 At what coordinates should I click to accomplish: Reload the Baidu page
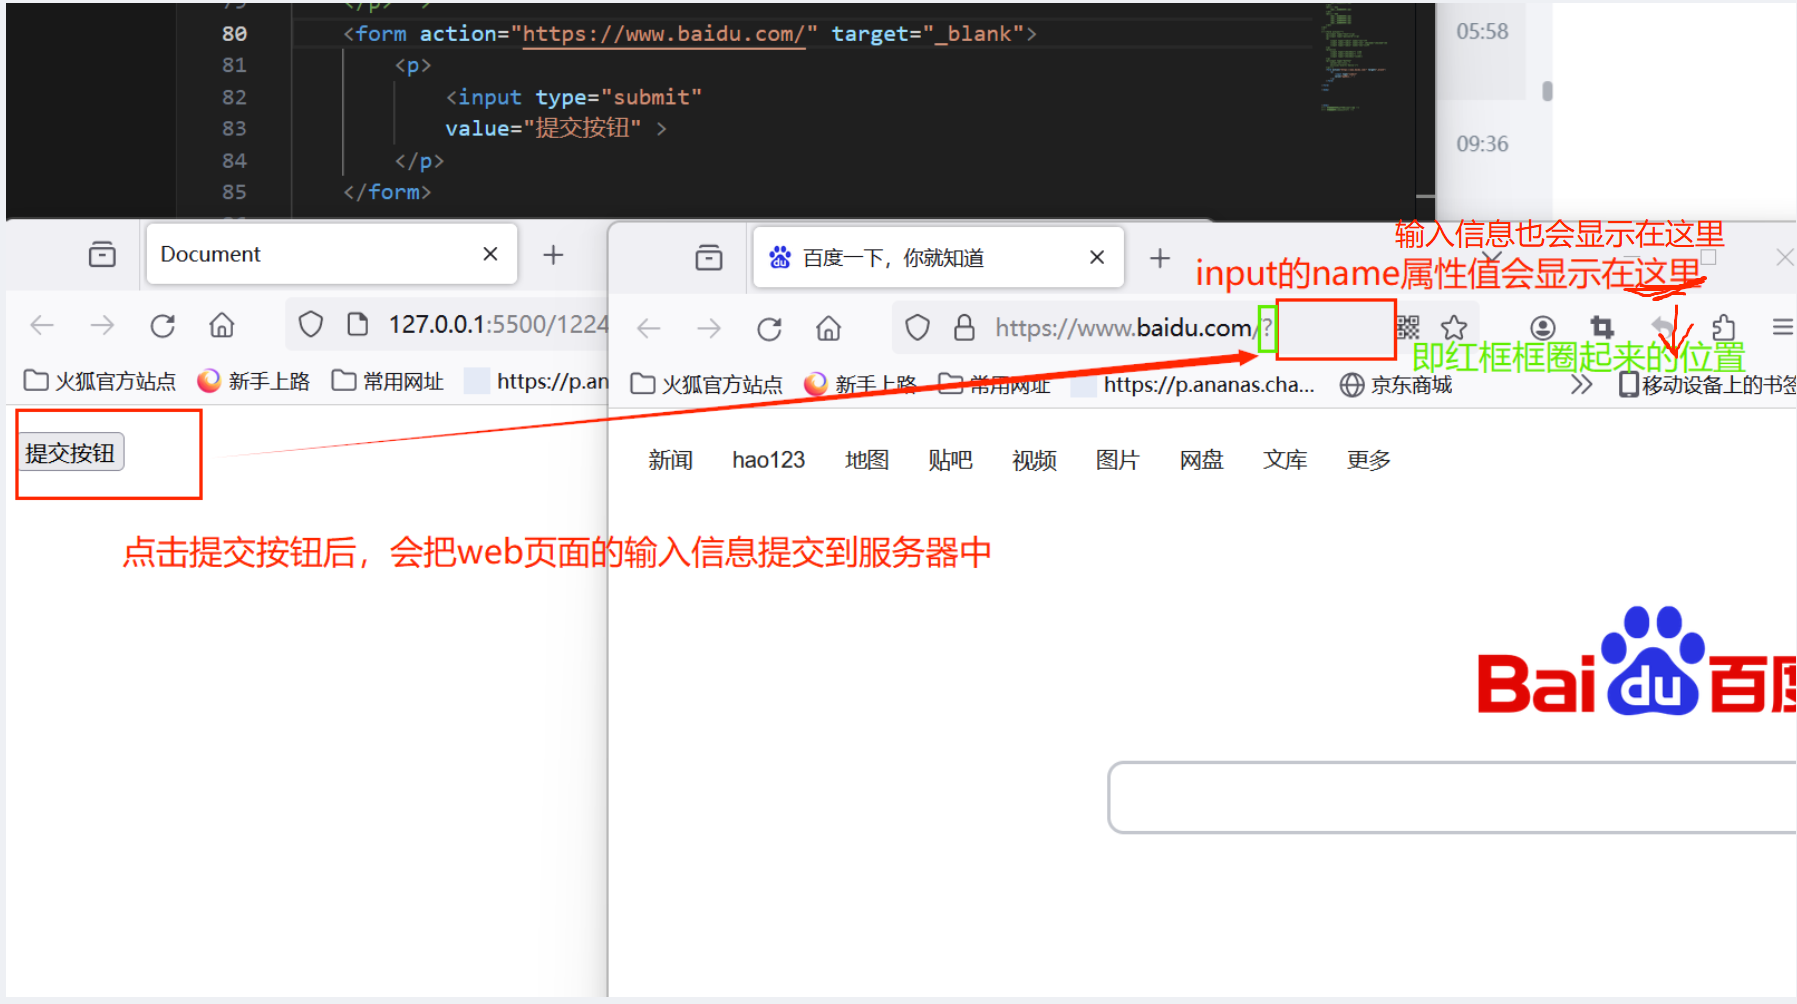(x=769, y=328)
